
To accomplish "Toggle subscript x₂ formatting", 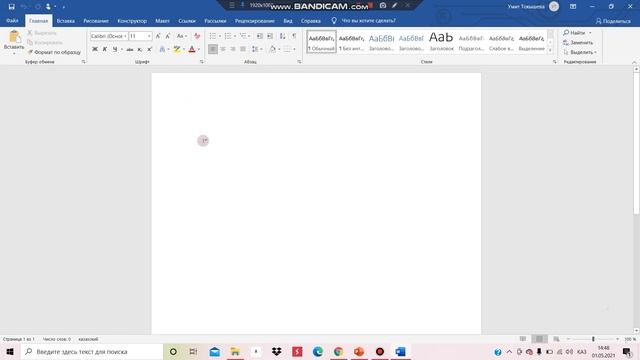I will [x=140, y=49].
